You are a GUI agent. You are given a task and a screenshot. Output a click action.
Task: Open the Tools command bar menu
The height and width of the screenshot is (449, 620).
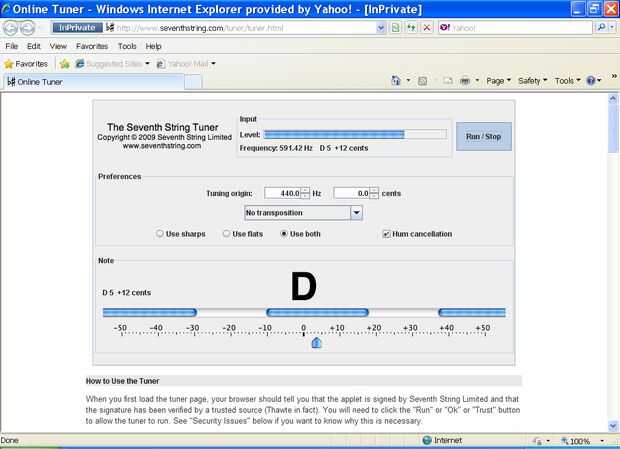[567, 81]
